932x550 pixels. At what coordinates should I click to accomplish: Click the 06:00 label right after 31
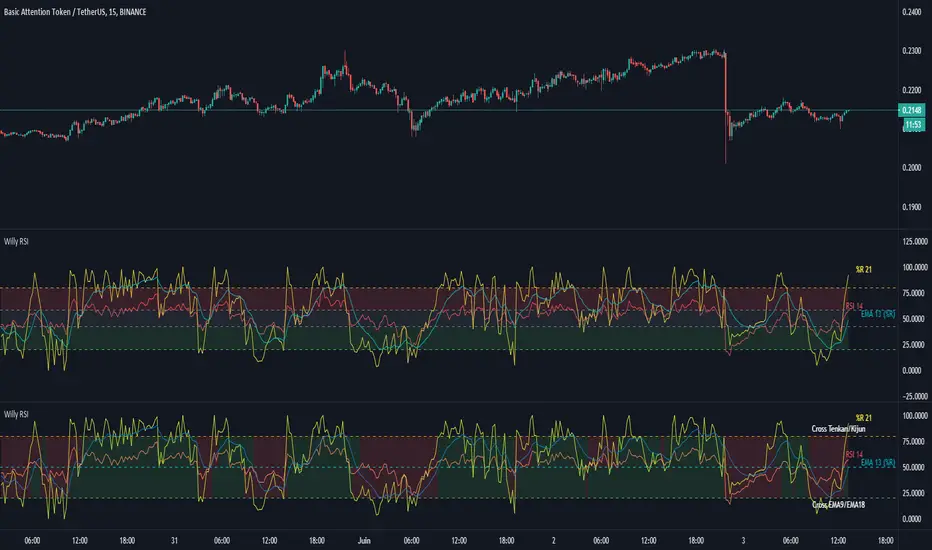pos(222,540)
